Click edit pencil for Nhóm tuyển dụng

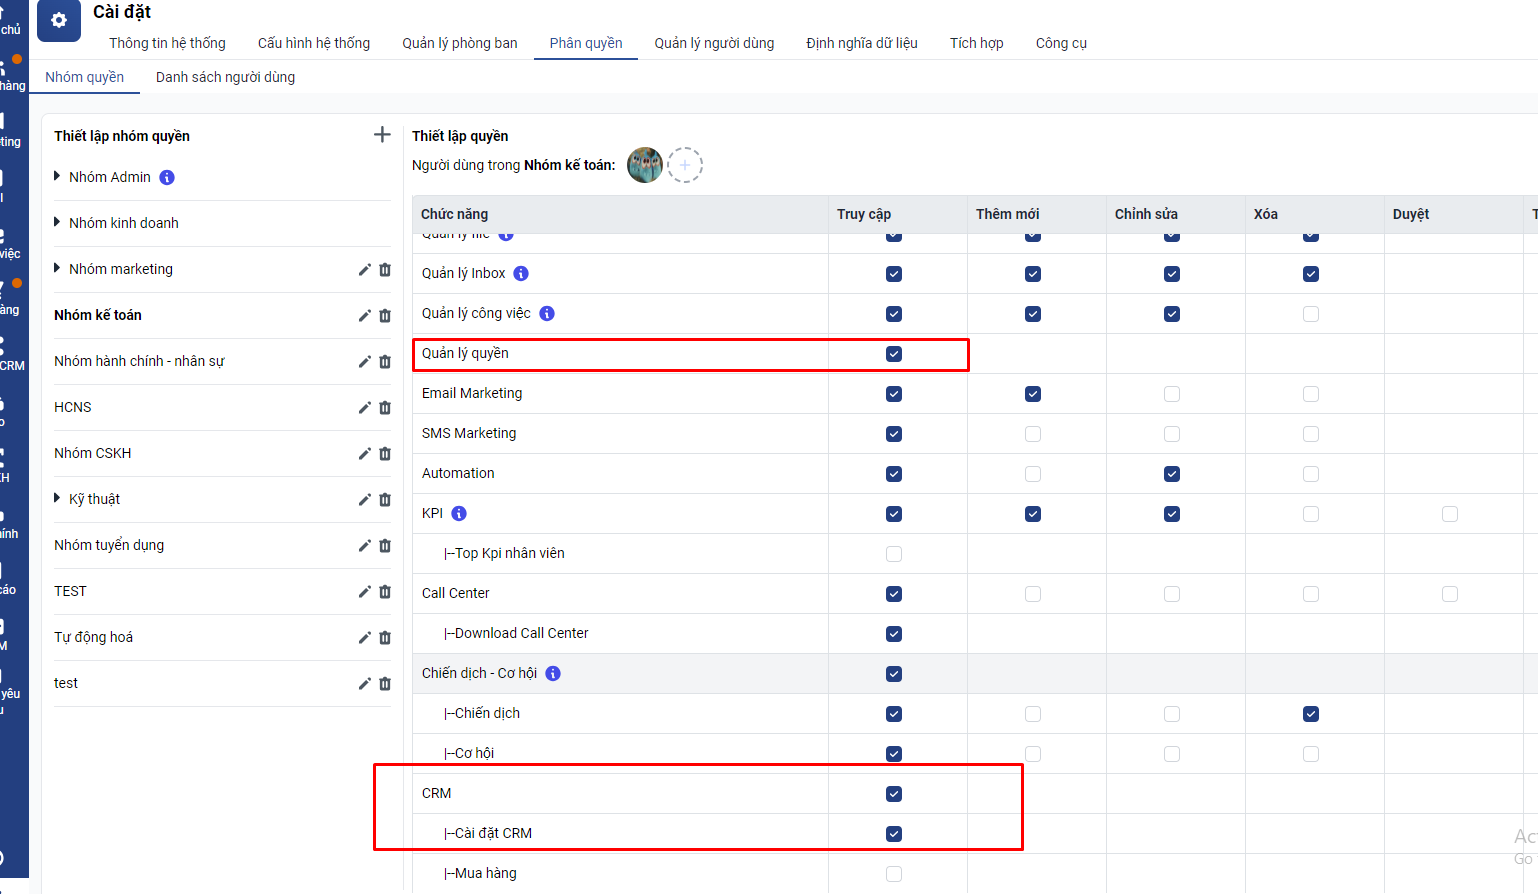point(365,546)
